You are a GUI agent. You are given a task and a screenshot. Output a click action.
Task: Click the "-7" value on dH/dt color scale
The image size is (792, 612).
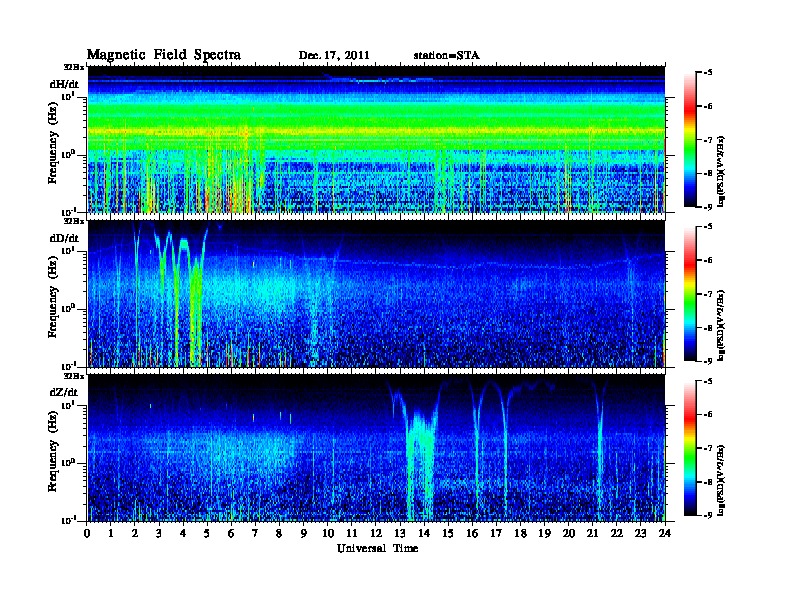708,140
